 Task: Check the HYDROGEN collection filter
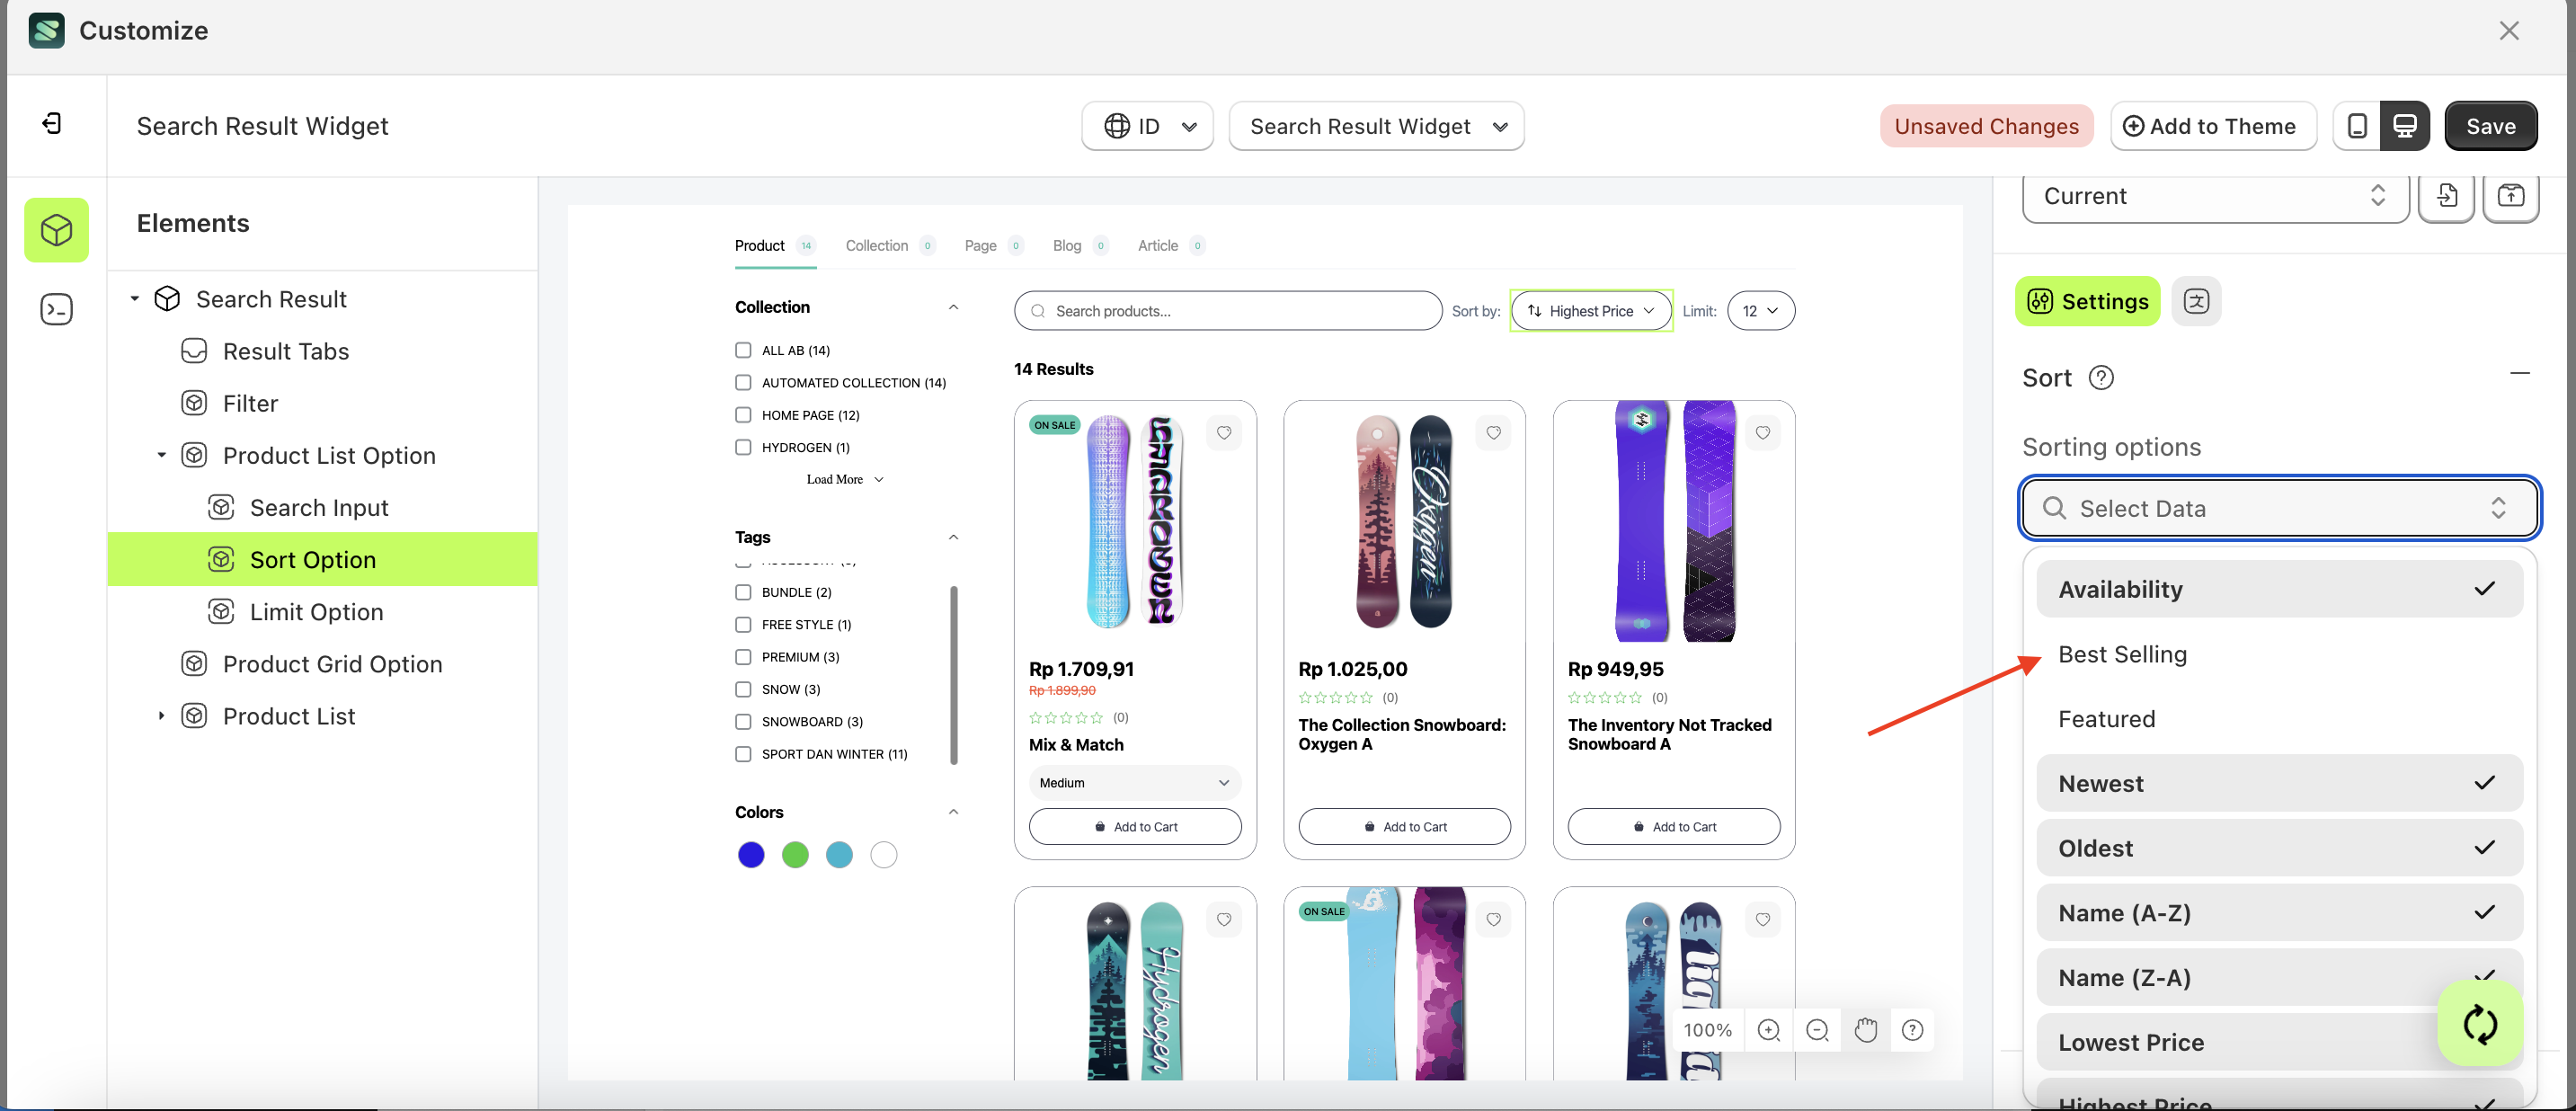point(743,447)
